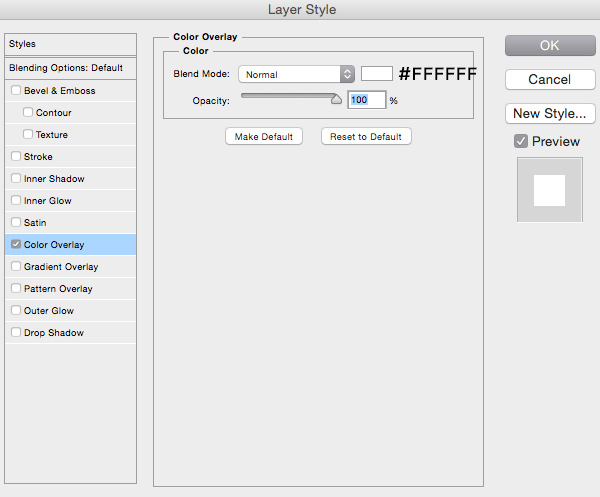Select the Contour label
The image size is (600, 497).
click(x=54, y=112)
